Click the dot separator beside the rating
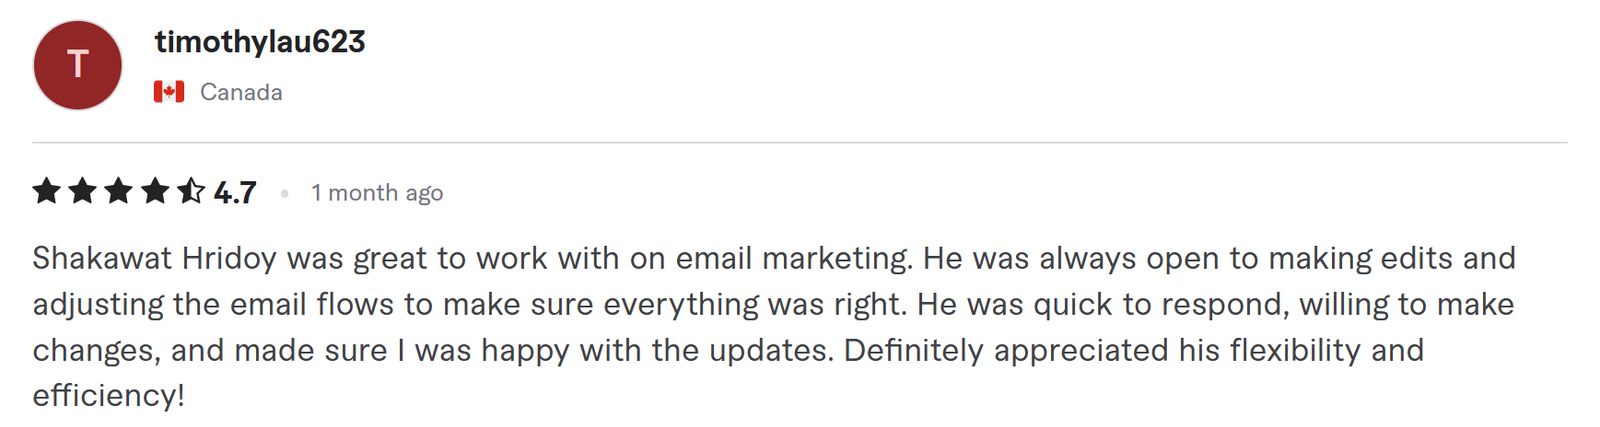 pyautogui.click(x=285, y=193)
